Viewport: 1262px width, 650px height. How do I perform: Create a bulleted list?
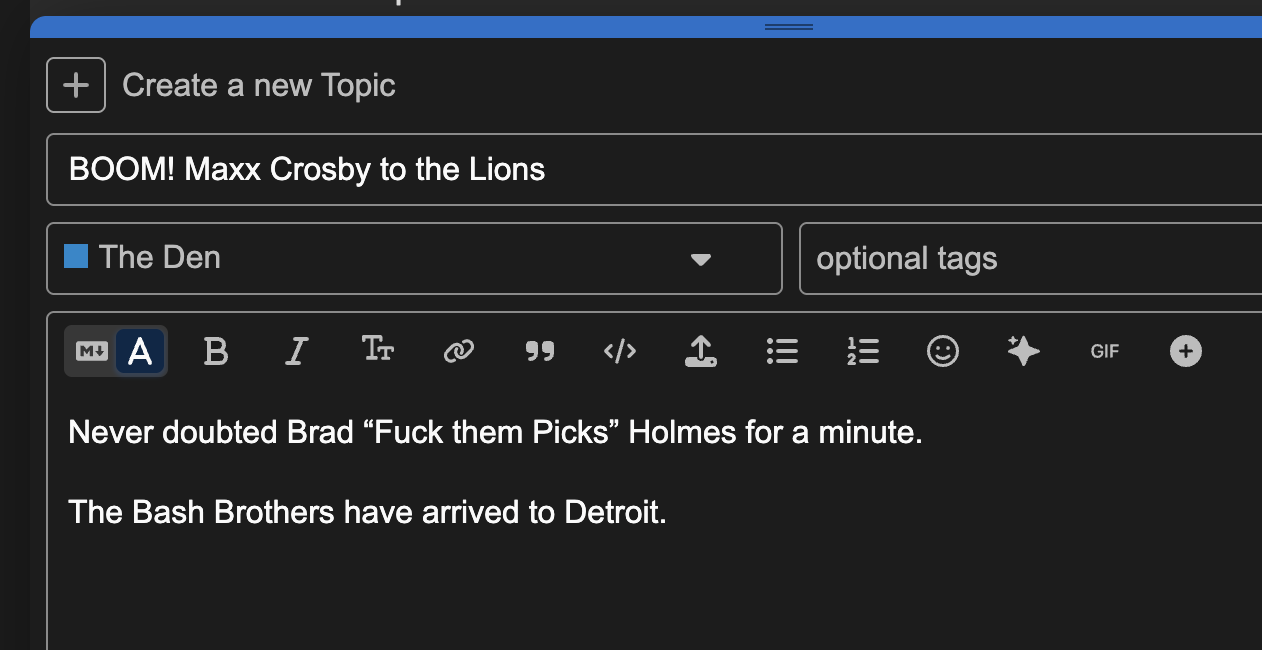point(782,351)
